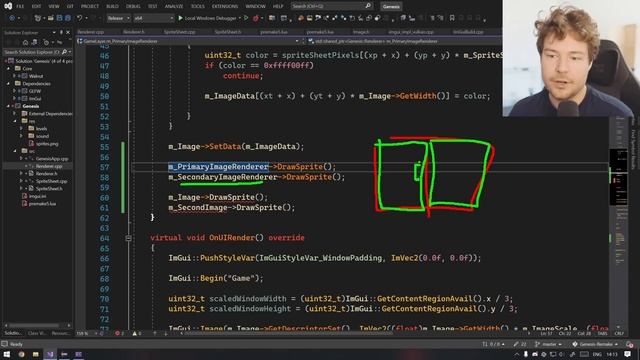Open the WINDOW menu
The height and width of the screenshot is (360, 640).
[256, 7]
